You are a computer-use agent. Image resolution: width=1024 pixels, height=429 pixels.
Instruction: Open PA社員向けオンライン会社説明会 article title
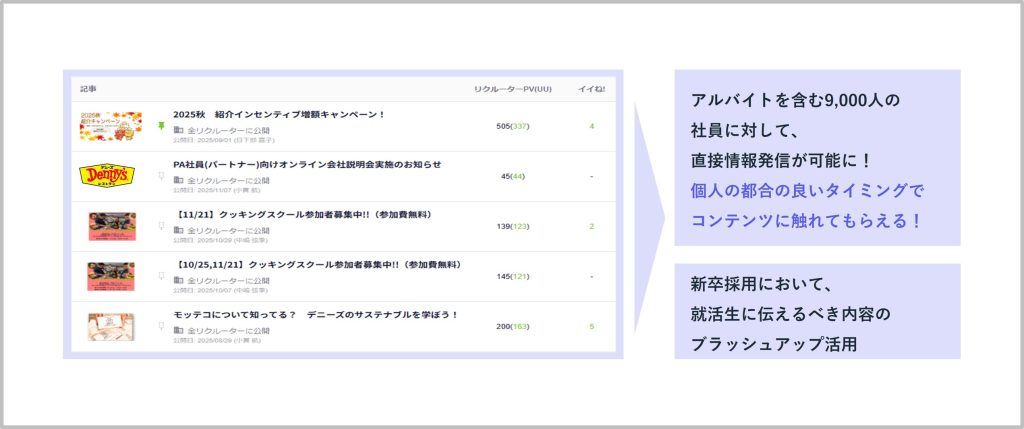[x=306, y=164]
